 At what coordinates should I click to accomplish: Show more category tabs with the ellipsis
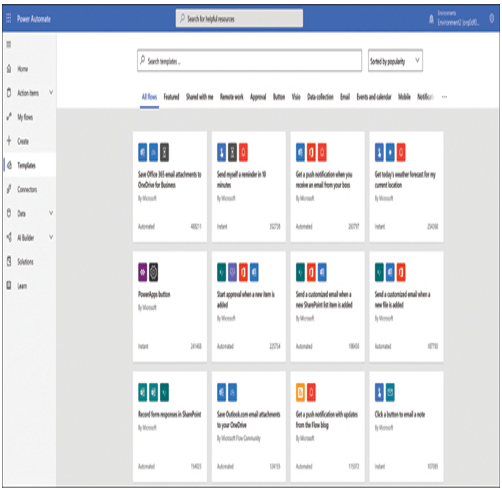click(x=444, y=97)
